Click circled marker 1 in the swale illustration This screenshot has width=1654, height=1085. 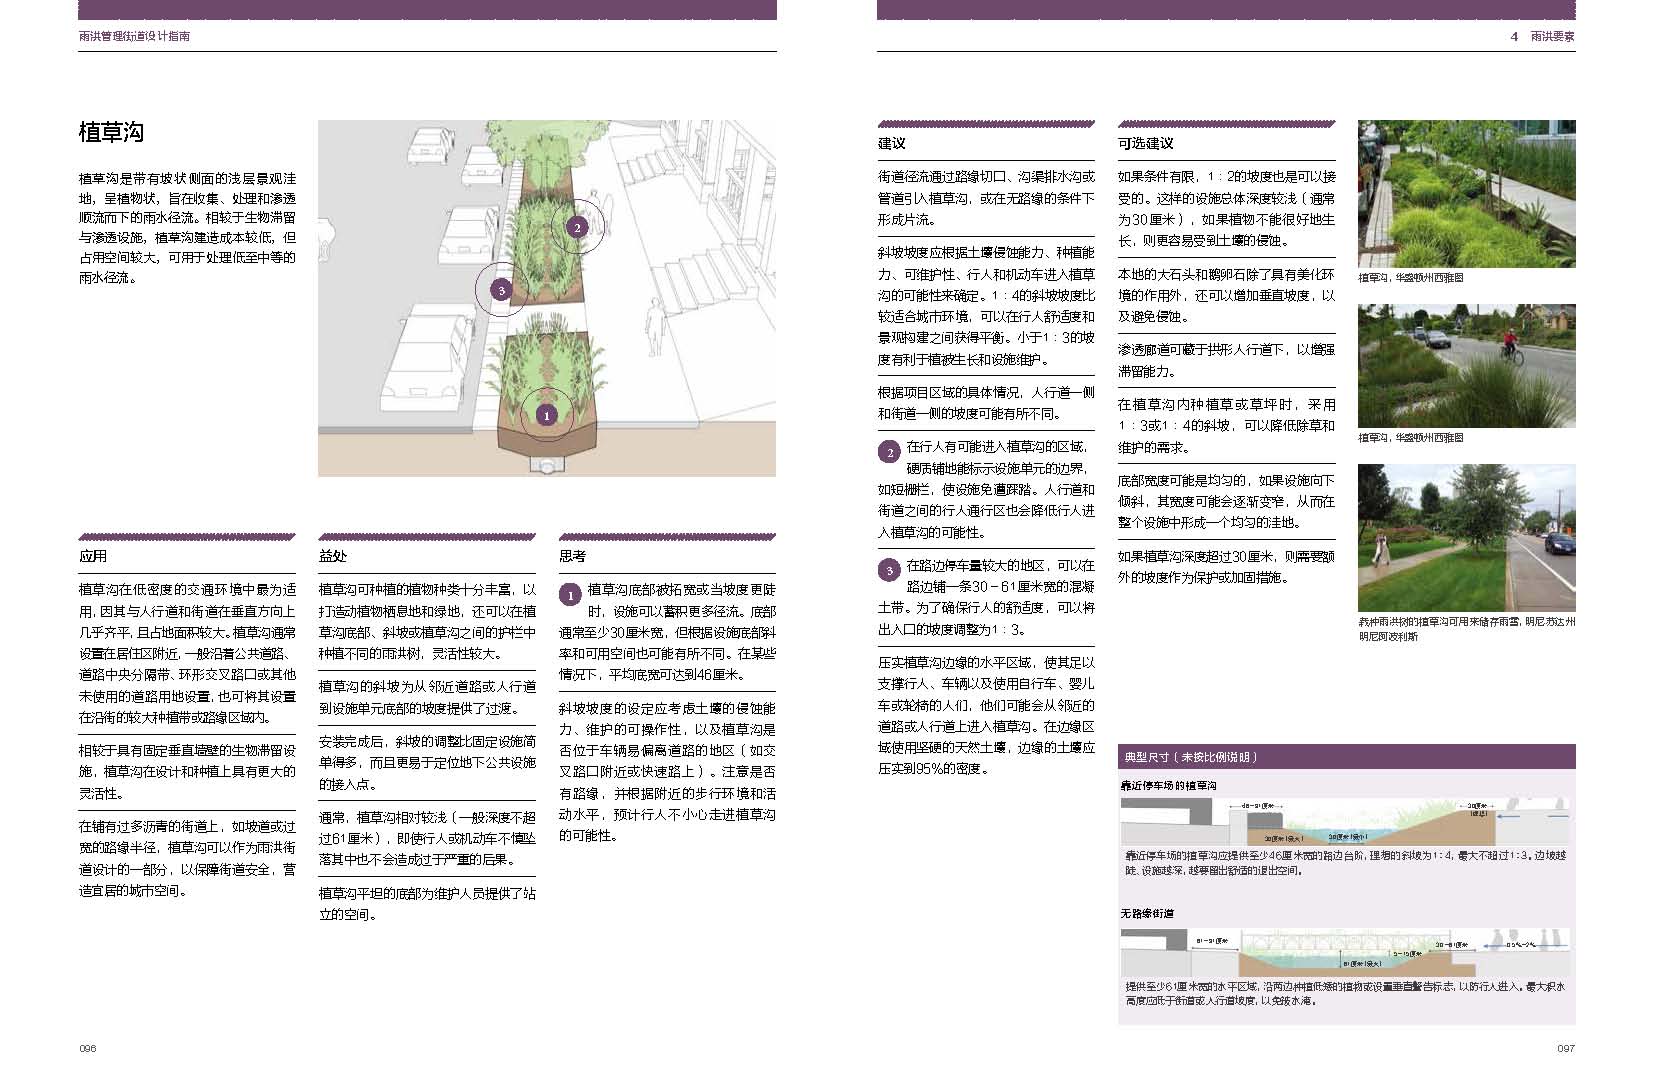point(546,414)
